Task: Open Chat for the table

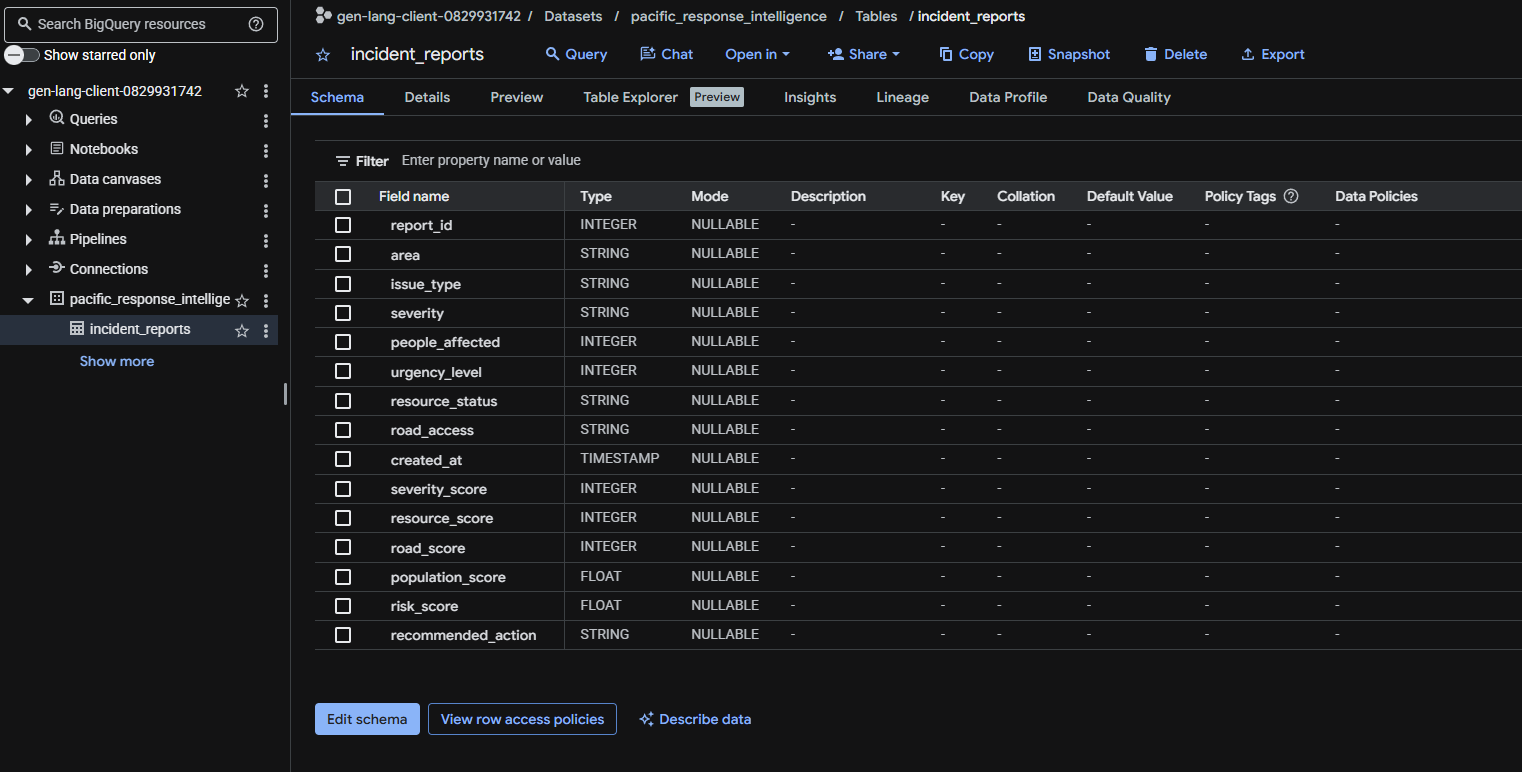Action: [666, 54]
